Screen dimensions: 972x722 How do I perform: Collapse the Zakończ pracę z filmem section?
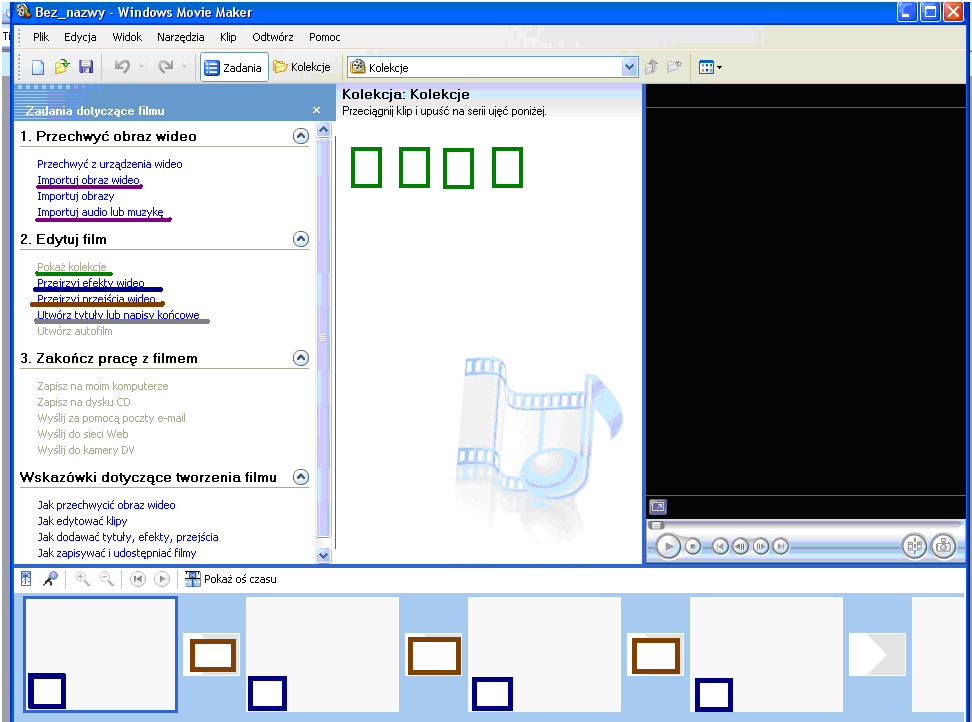click(x=301, y=358)
